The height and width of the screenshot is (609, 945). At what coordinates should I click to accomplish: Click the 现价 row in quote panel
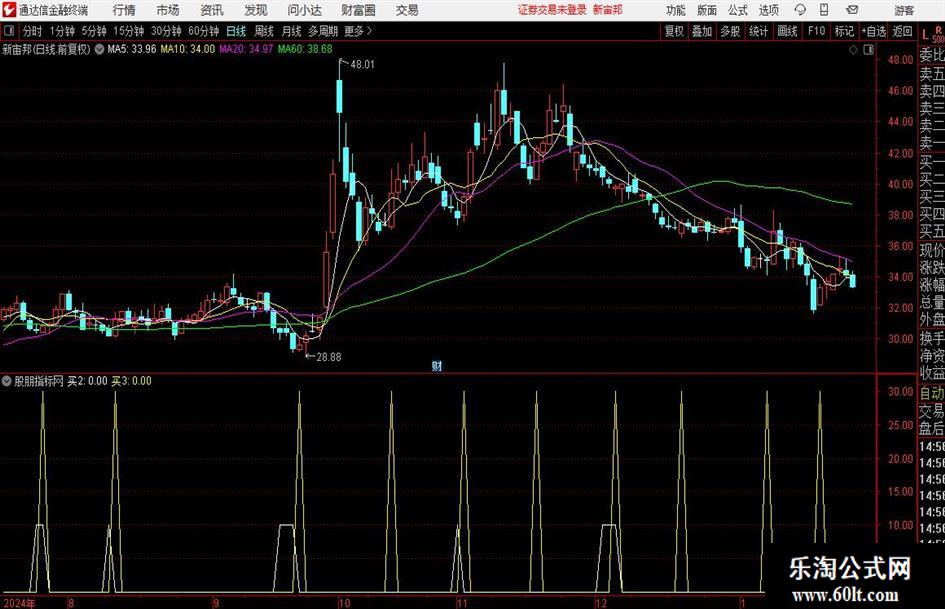932,250
